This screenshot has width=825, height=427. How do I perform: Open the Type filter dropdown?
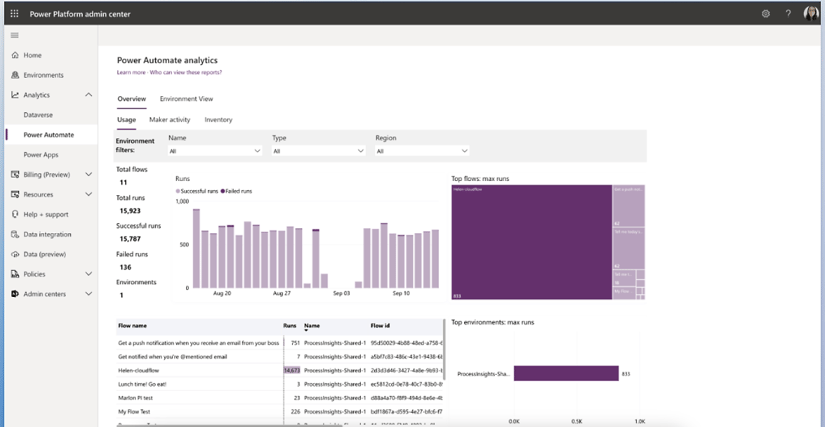319,151
